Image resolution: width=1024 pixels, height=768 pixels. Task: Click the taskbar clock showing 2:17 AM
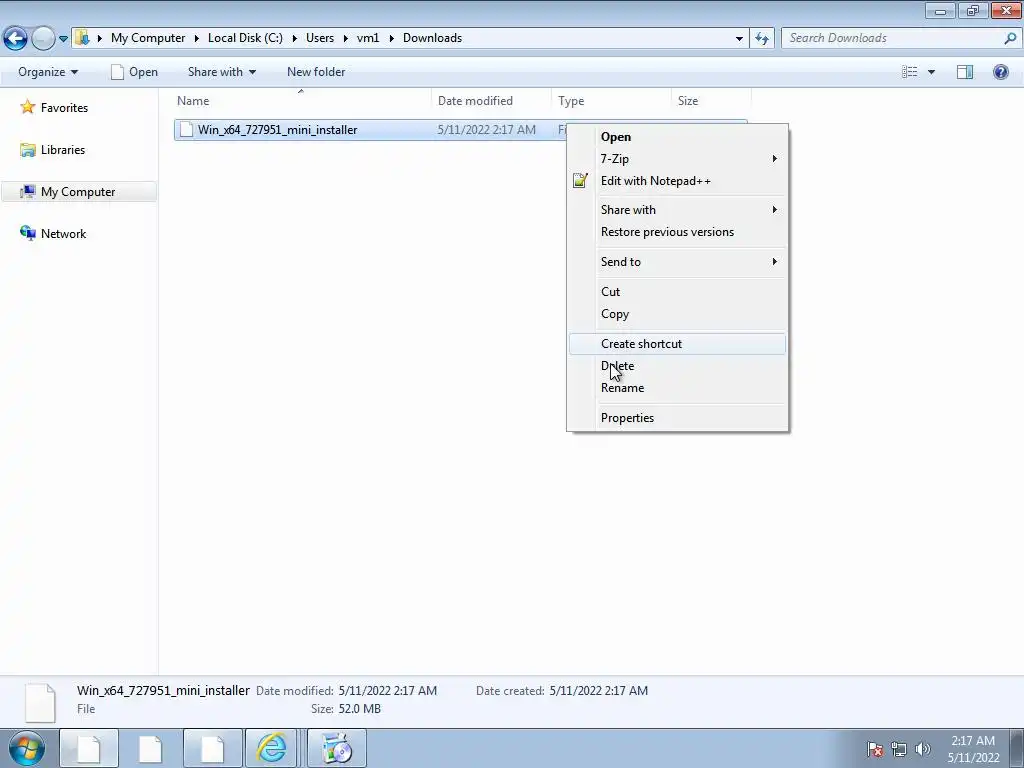(x=973, y=749)
